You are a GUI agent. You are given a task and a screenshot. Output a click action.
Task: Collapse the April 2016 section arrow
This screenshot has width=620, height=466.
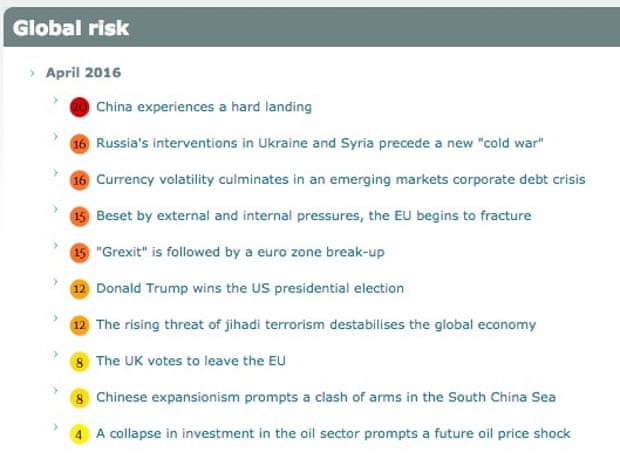coord(32,73)
